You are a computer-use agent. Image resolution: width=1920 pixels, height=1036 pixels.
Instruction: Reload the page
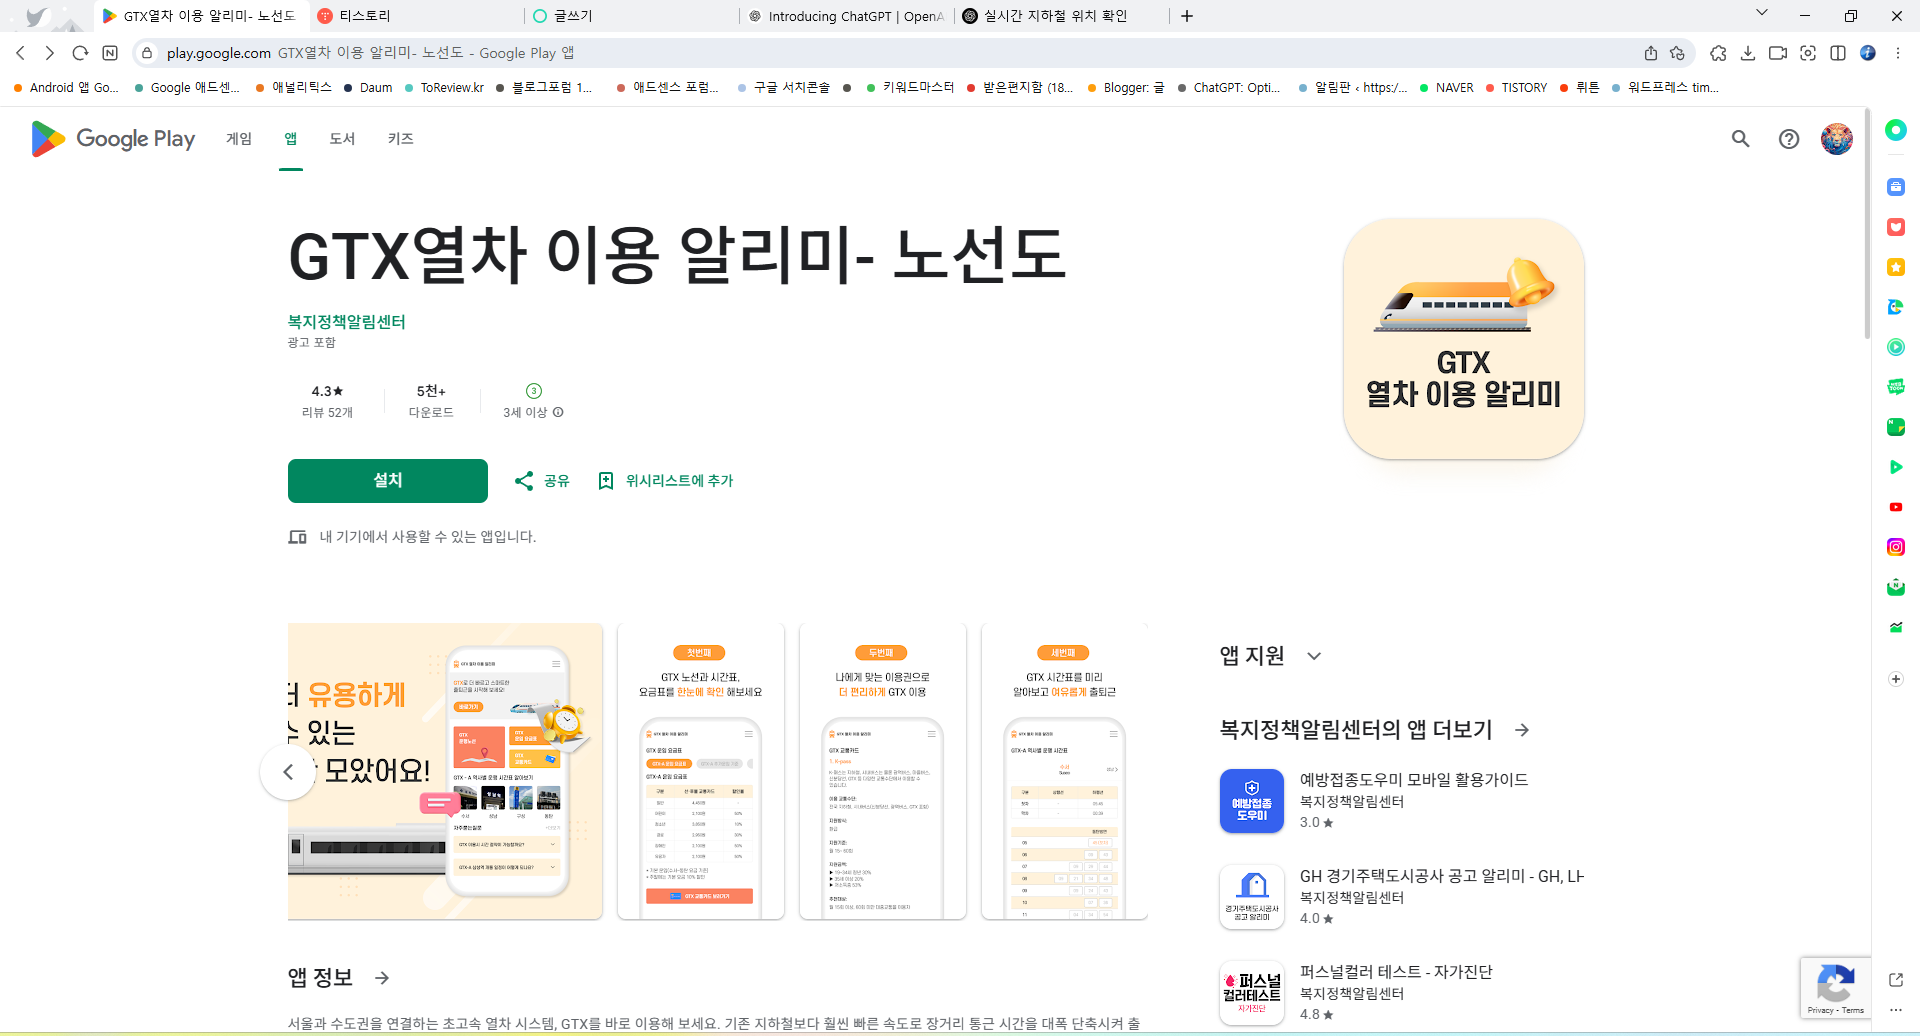pos(80,53)
